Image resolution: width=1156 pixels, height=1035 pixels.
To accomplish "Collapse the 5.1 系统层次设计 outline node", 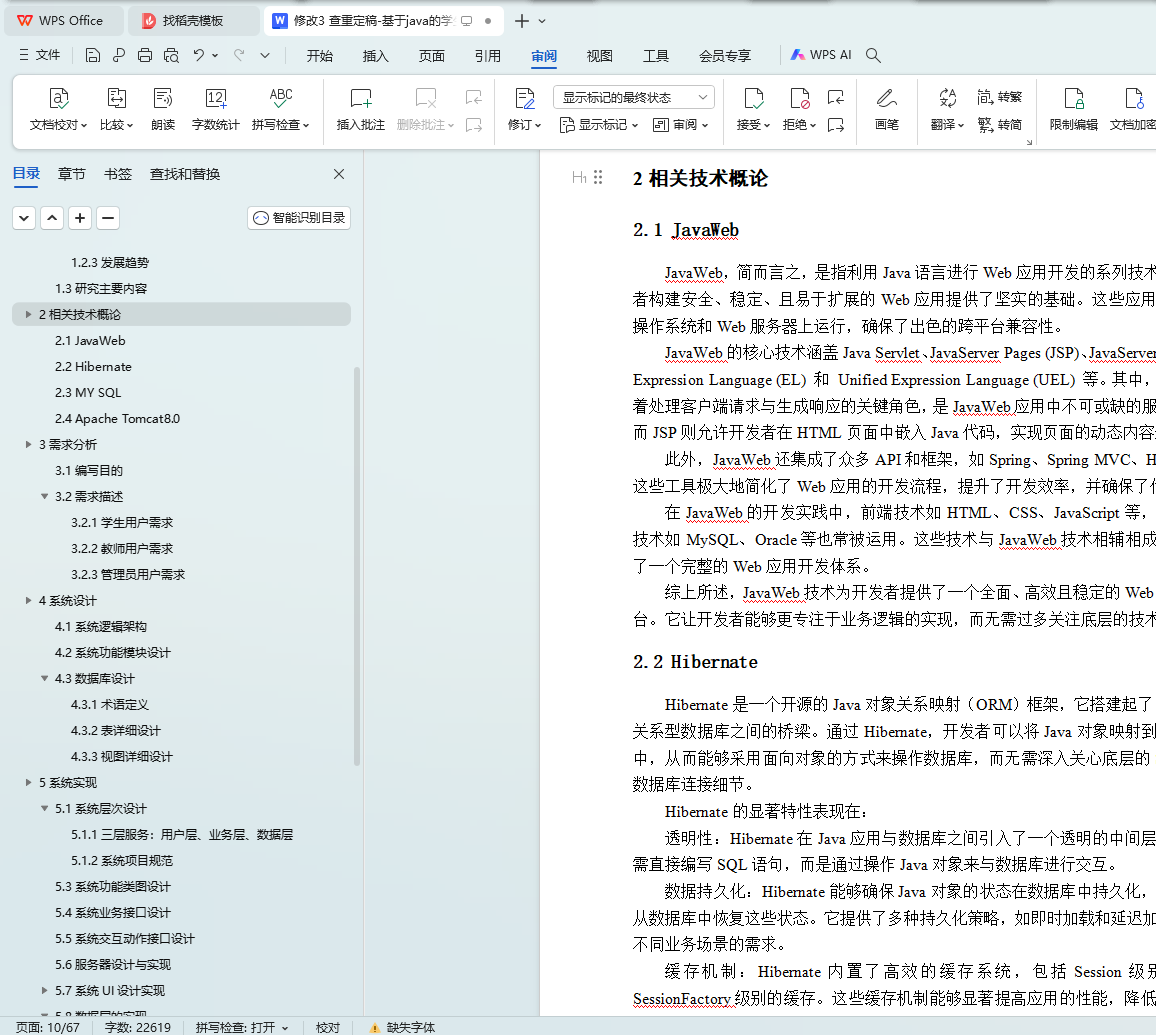I will (x=44, y=809).
